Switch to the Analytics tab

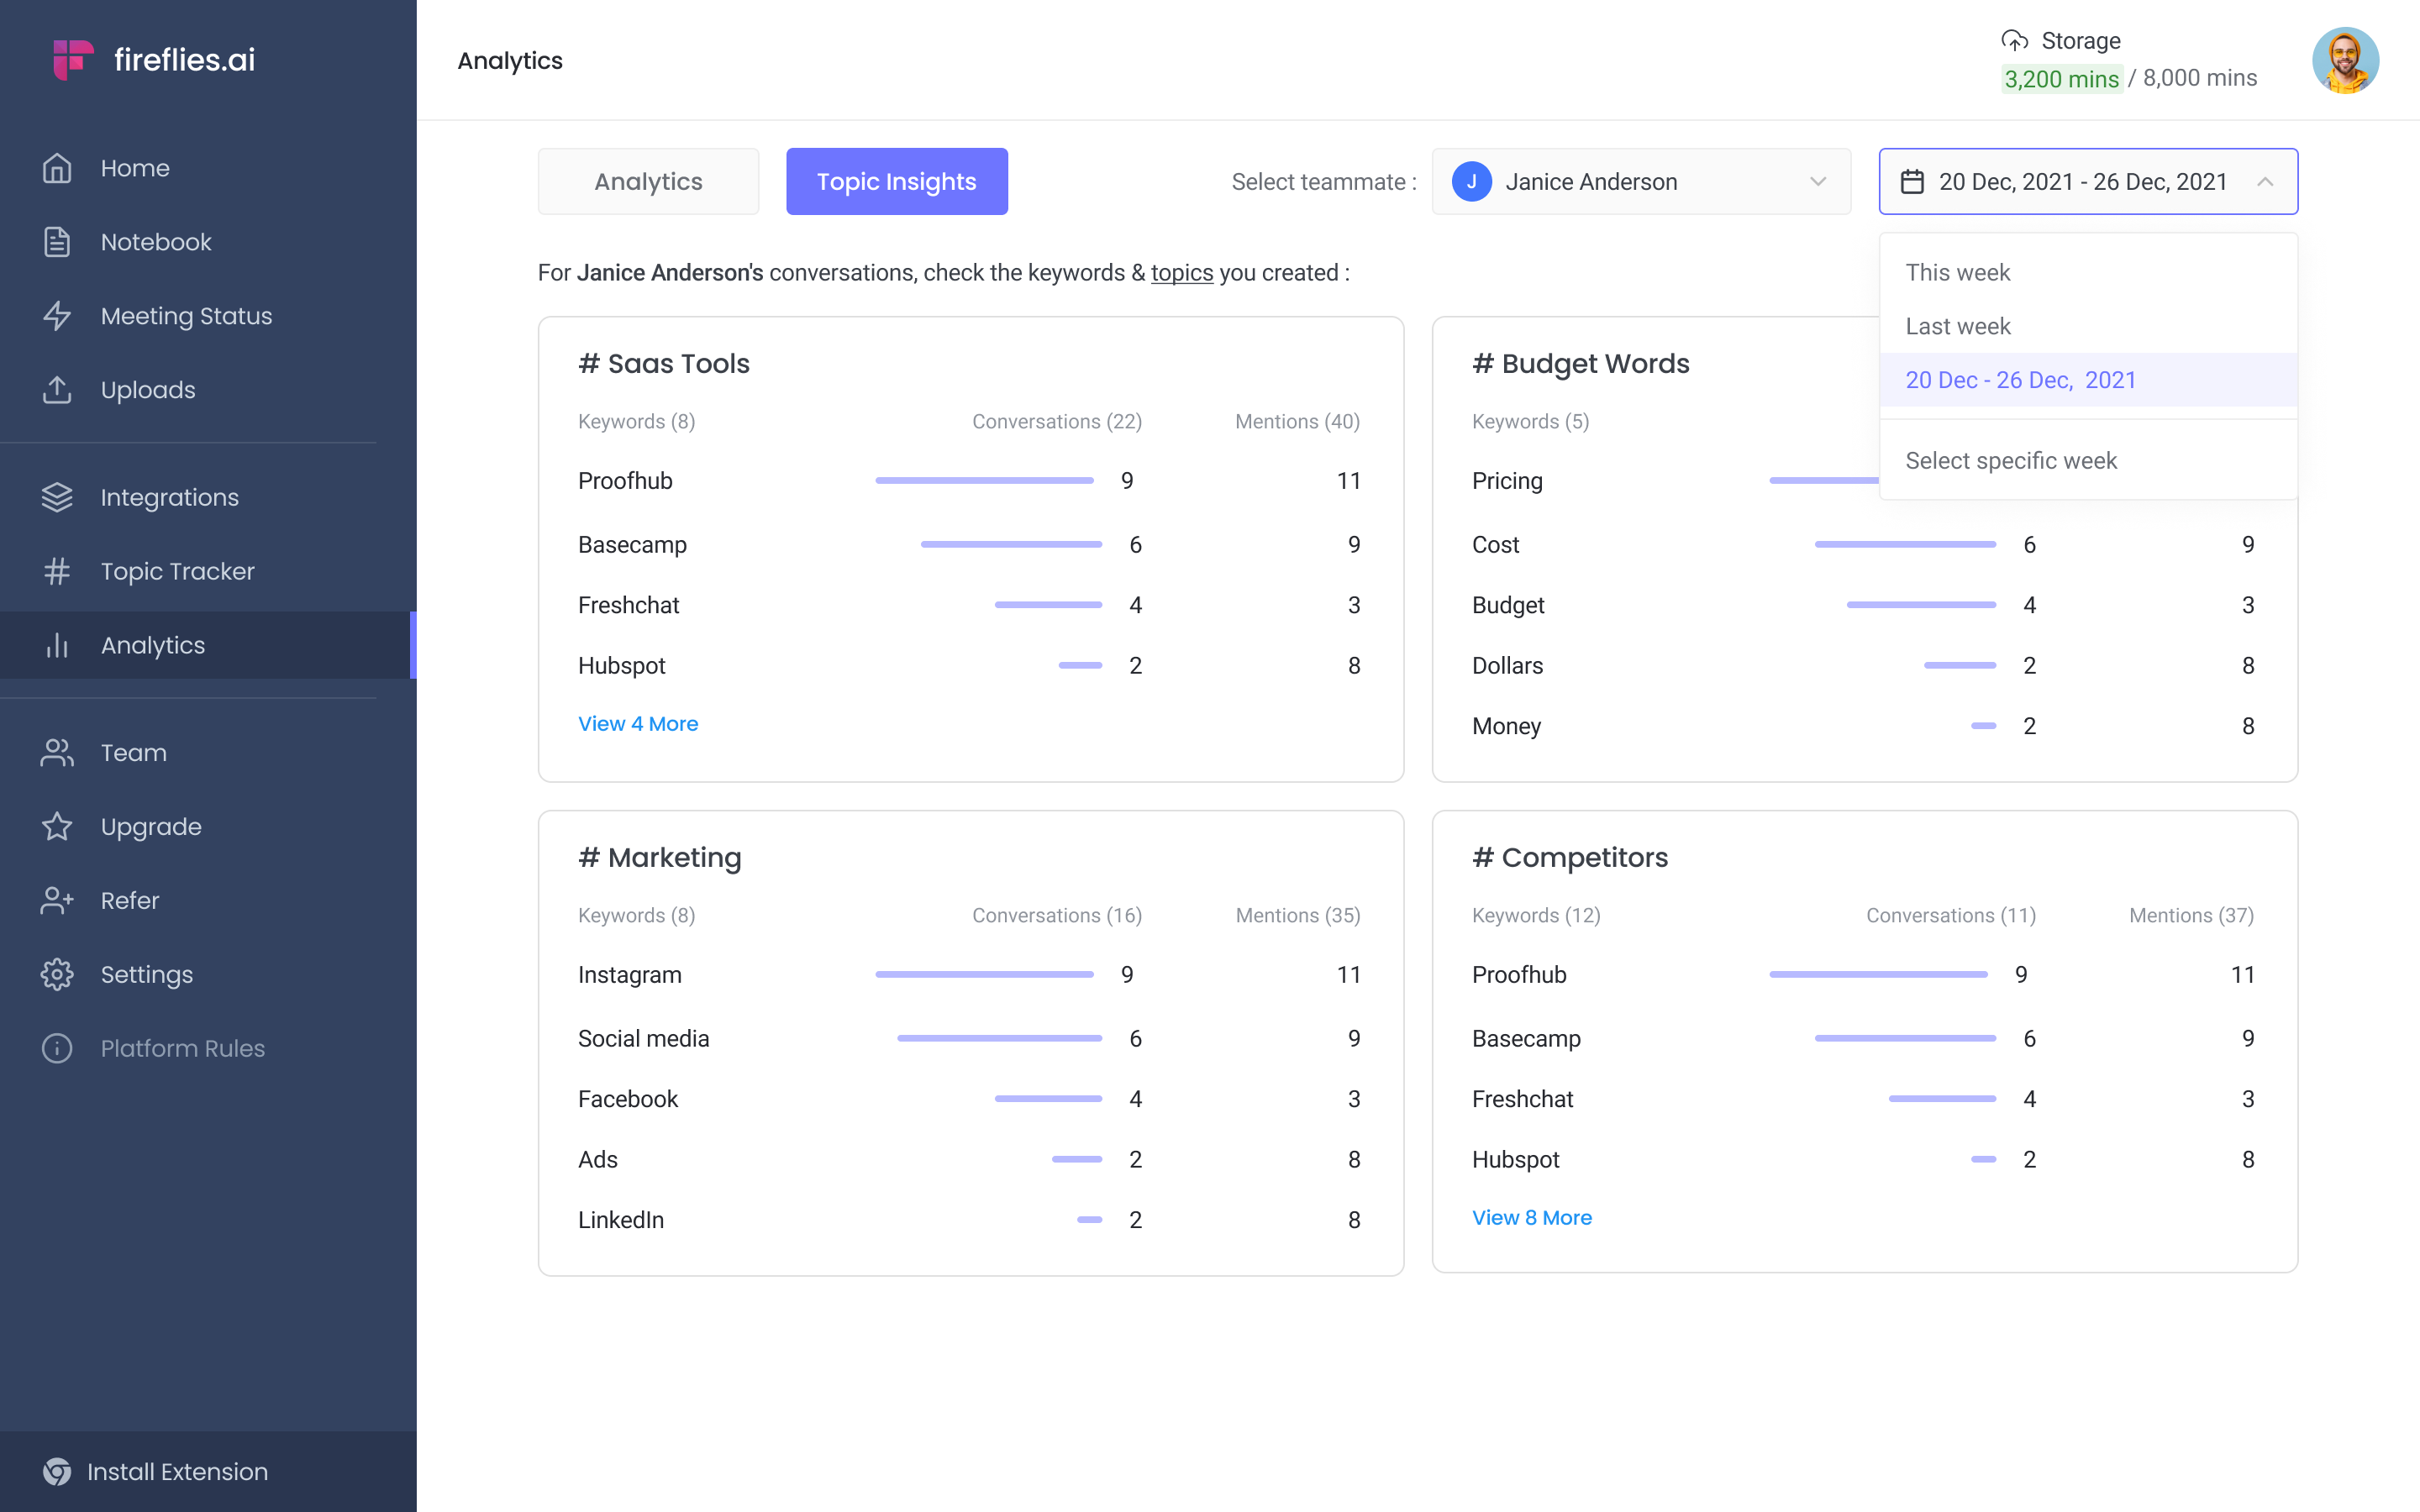(x=648, y=181)
